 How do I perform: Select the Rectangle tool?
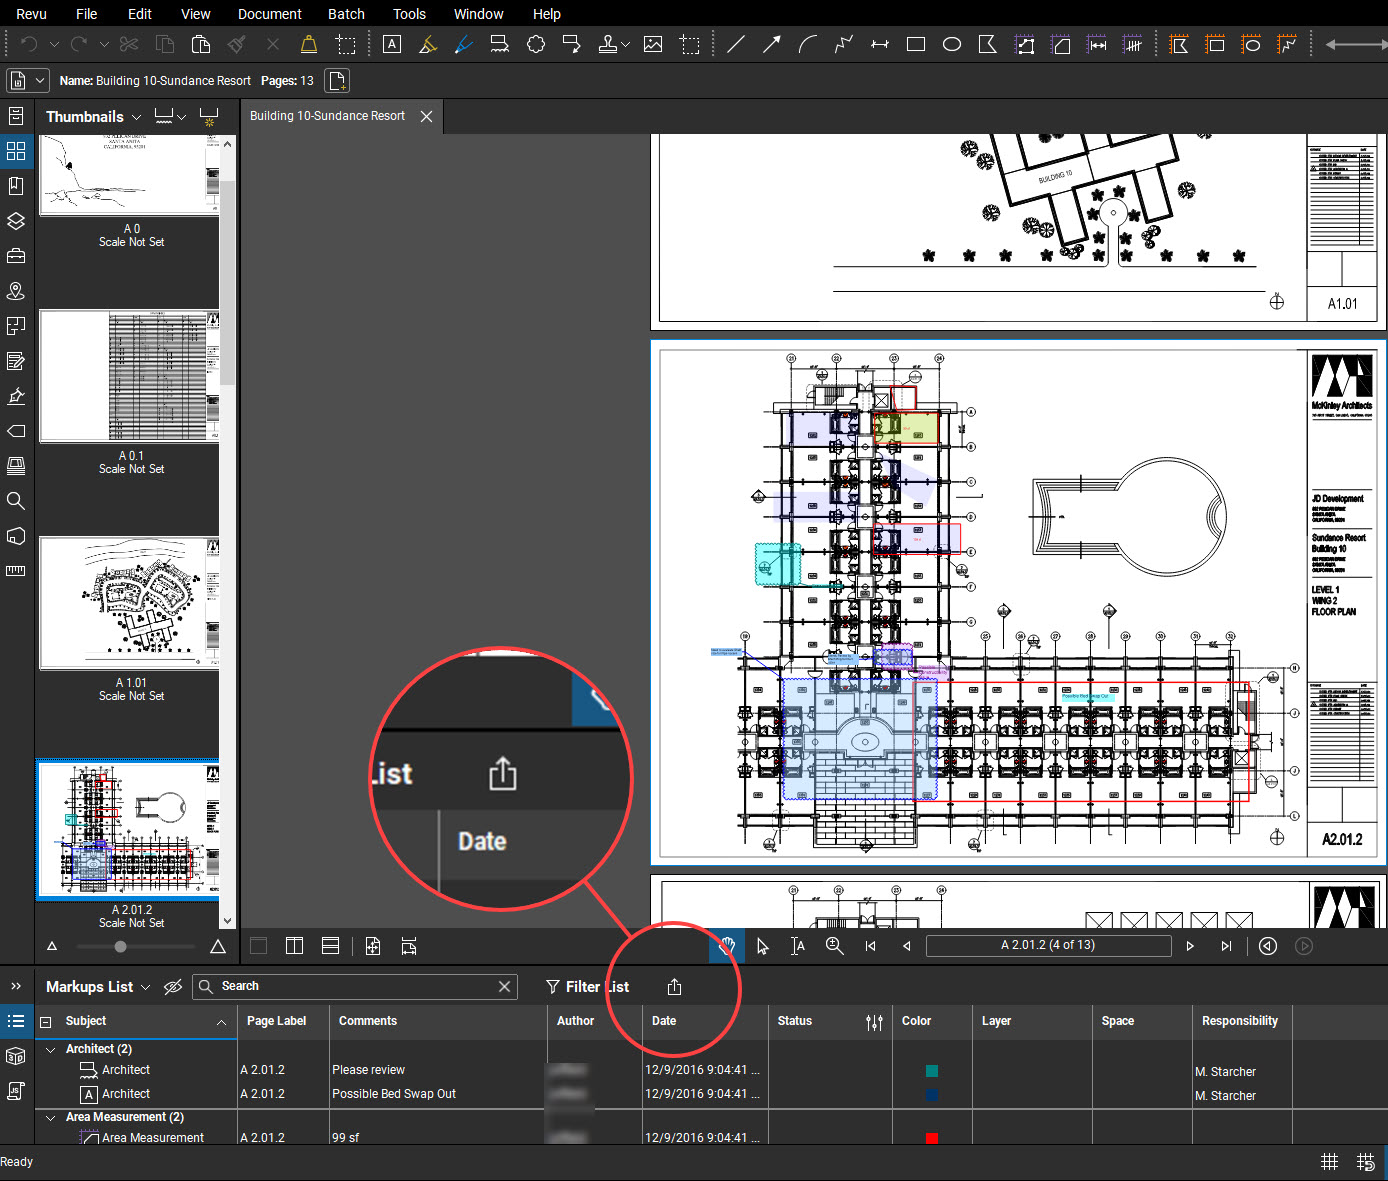pyautogui.click(x=916, y=44)
